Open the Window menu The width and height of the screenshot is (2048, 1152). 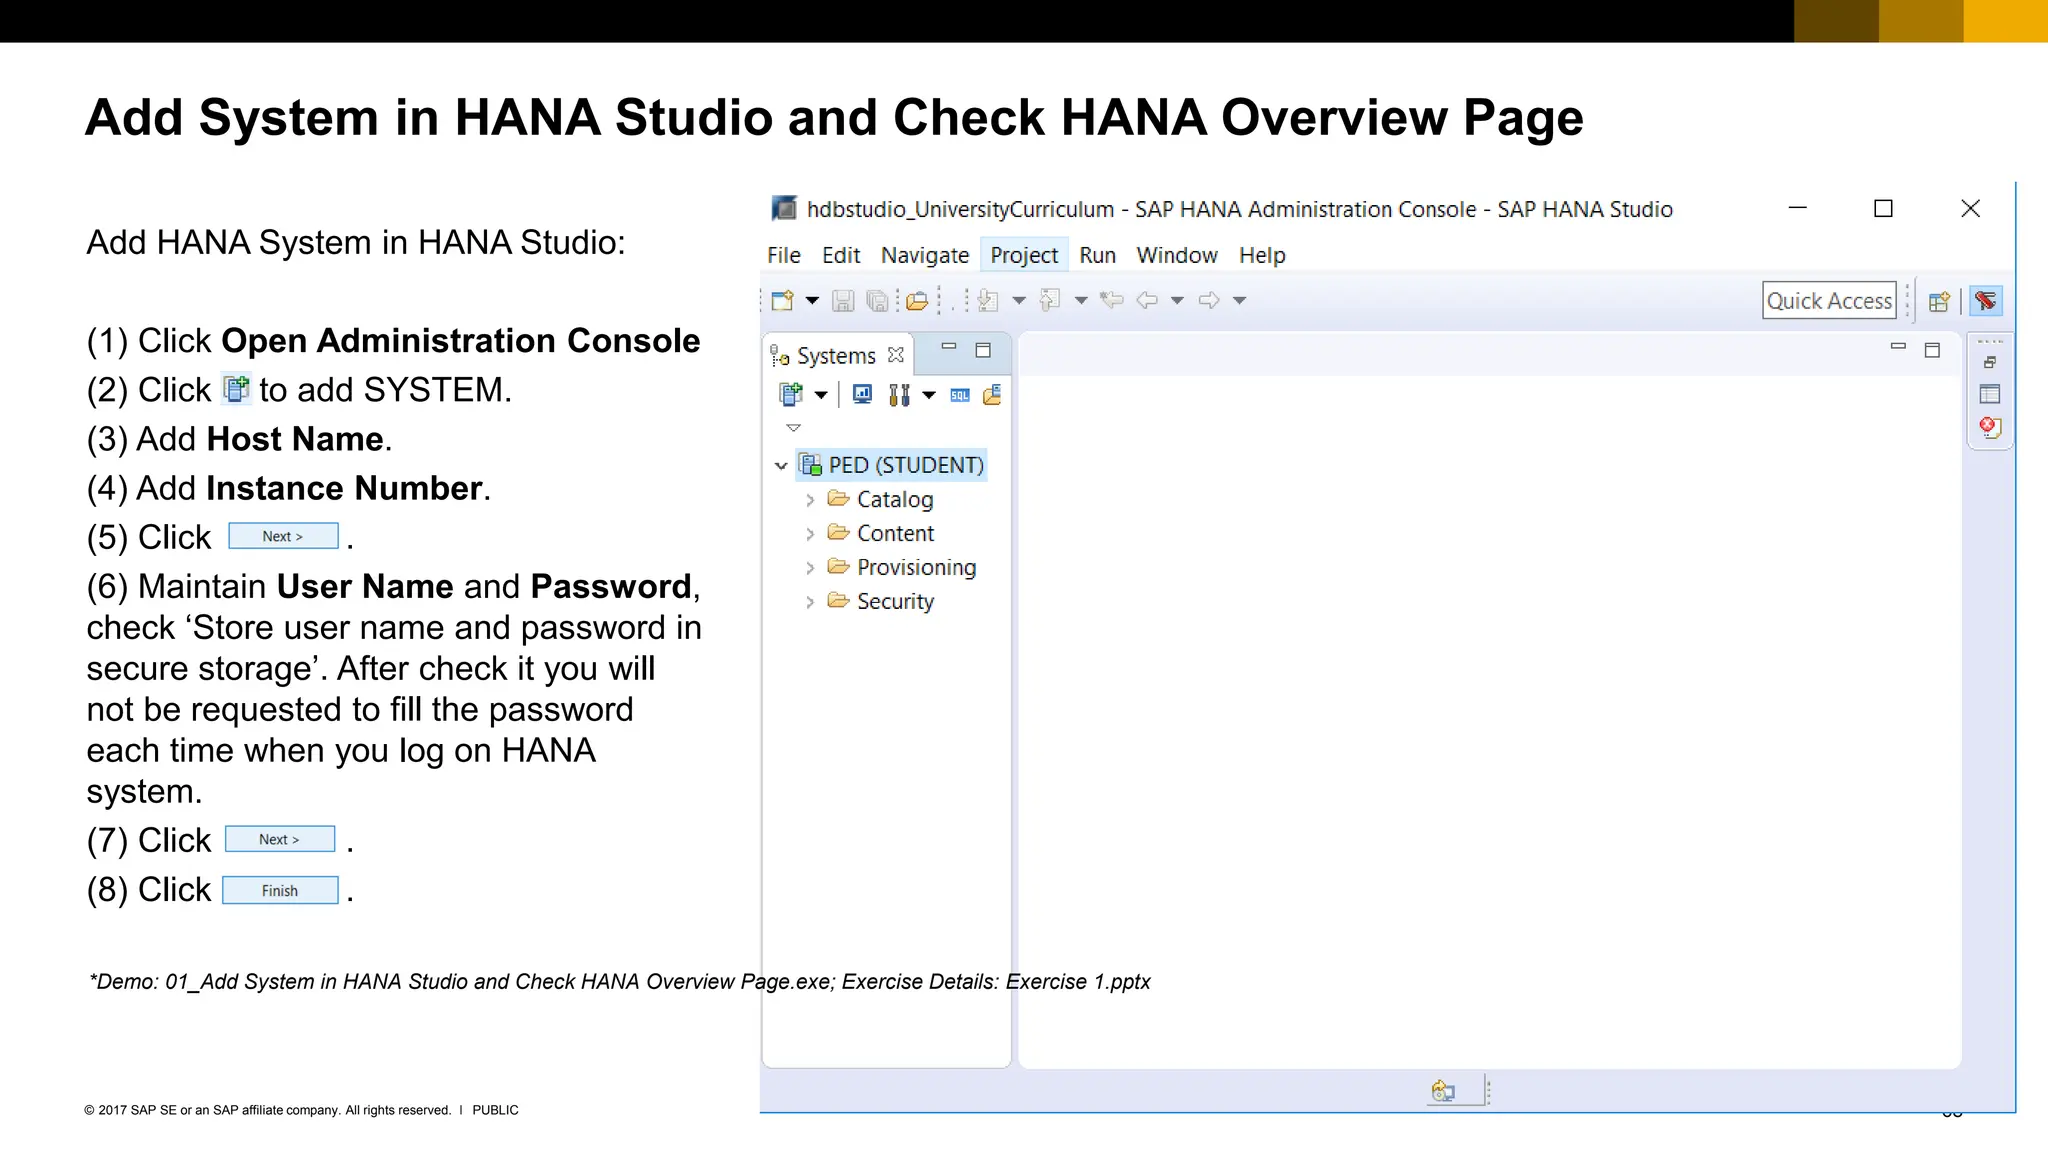pos(1177,255)
